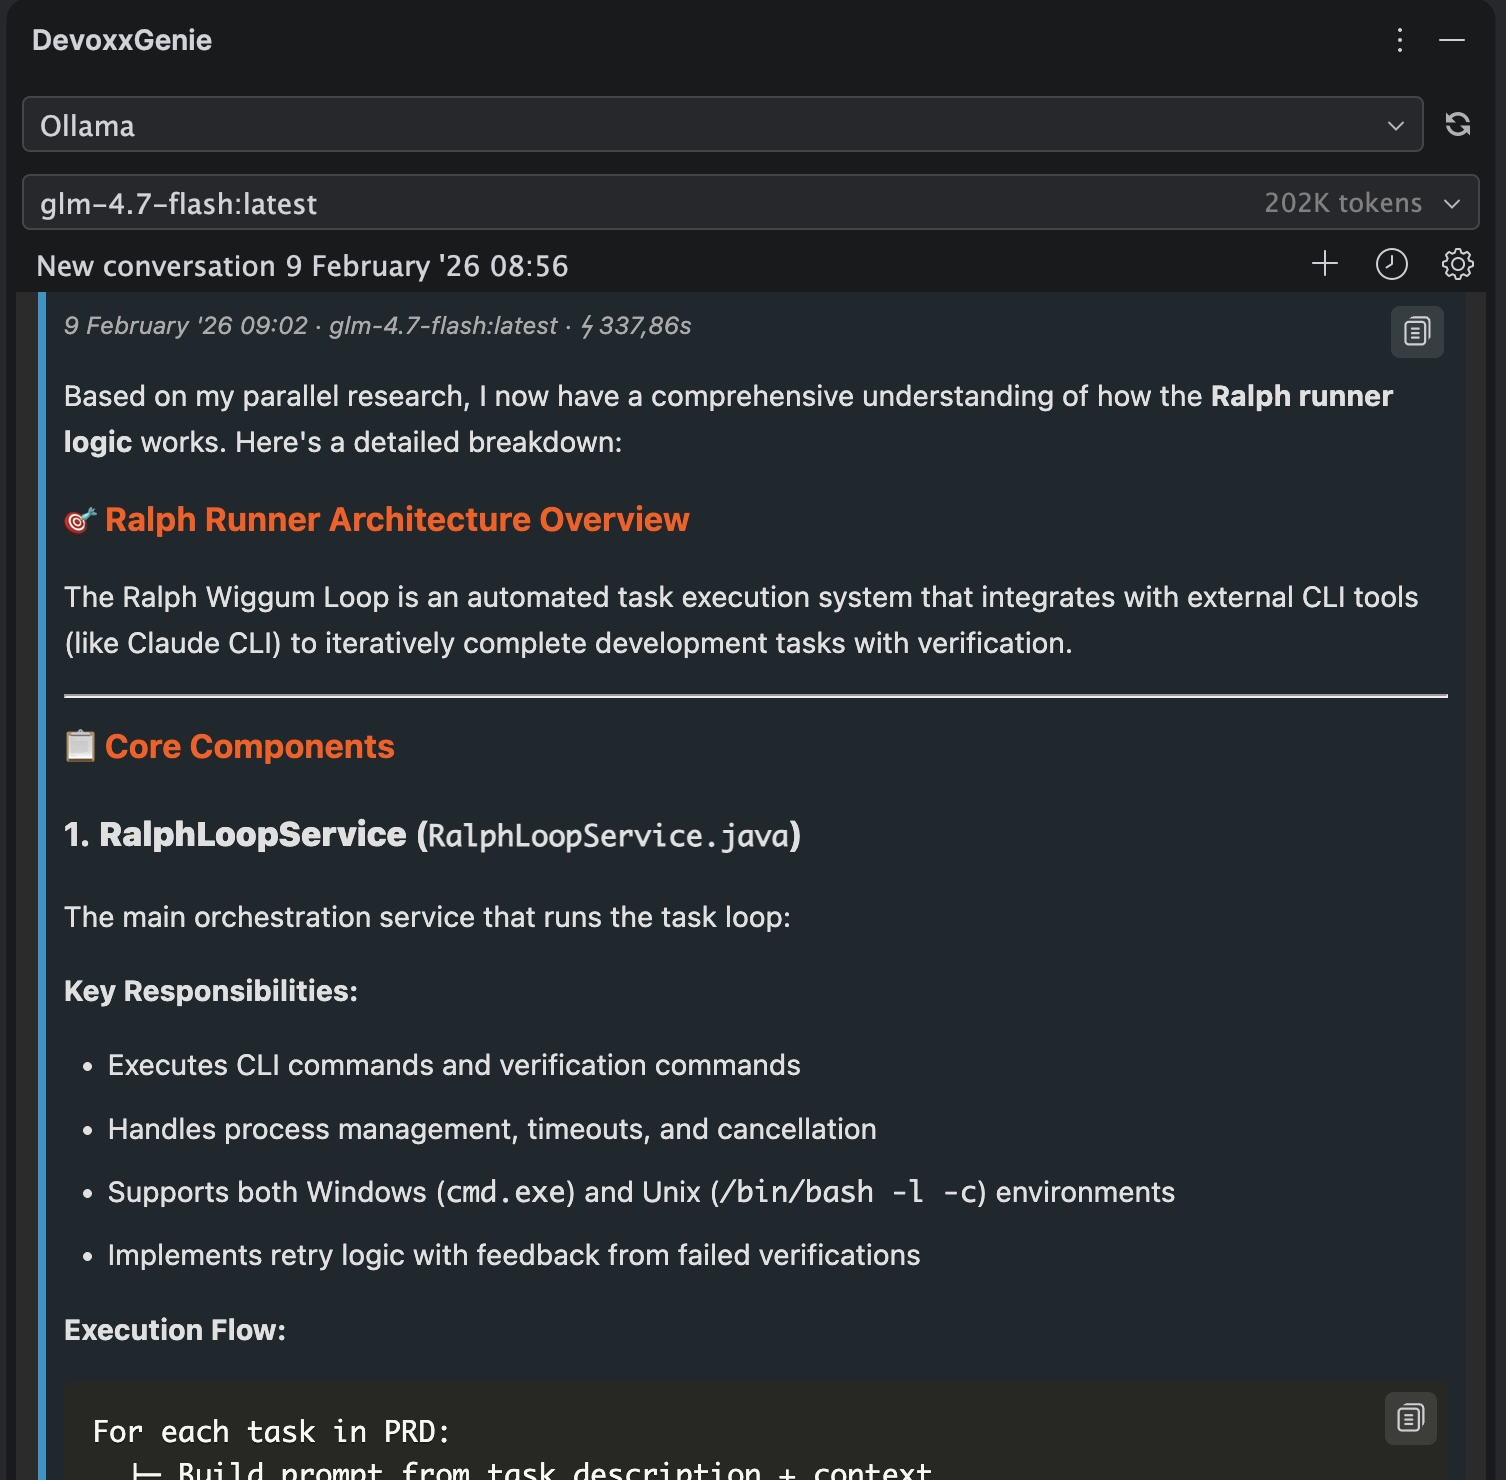
Task: Click the response timestamp and model line
Action: point(377,326)
